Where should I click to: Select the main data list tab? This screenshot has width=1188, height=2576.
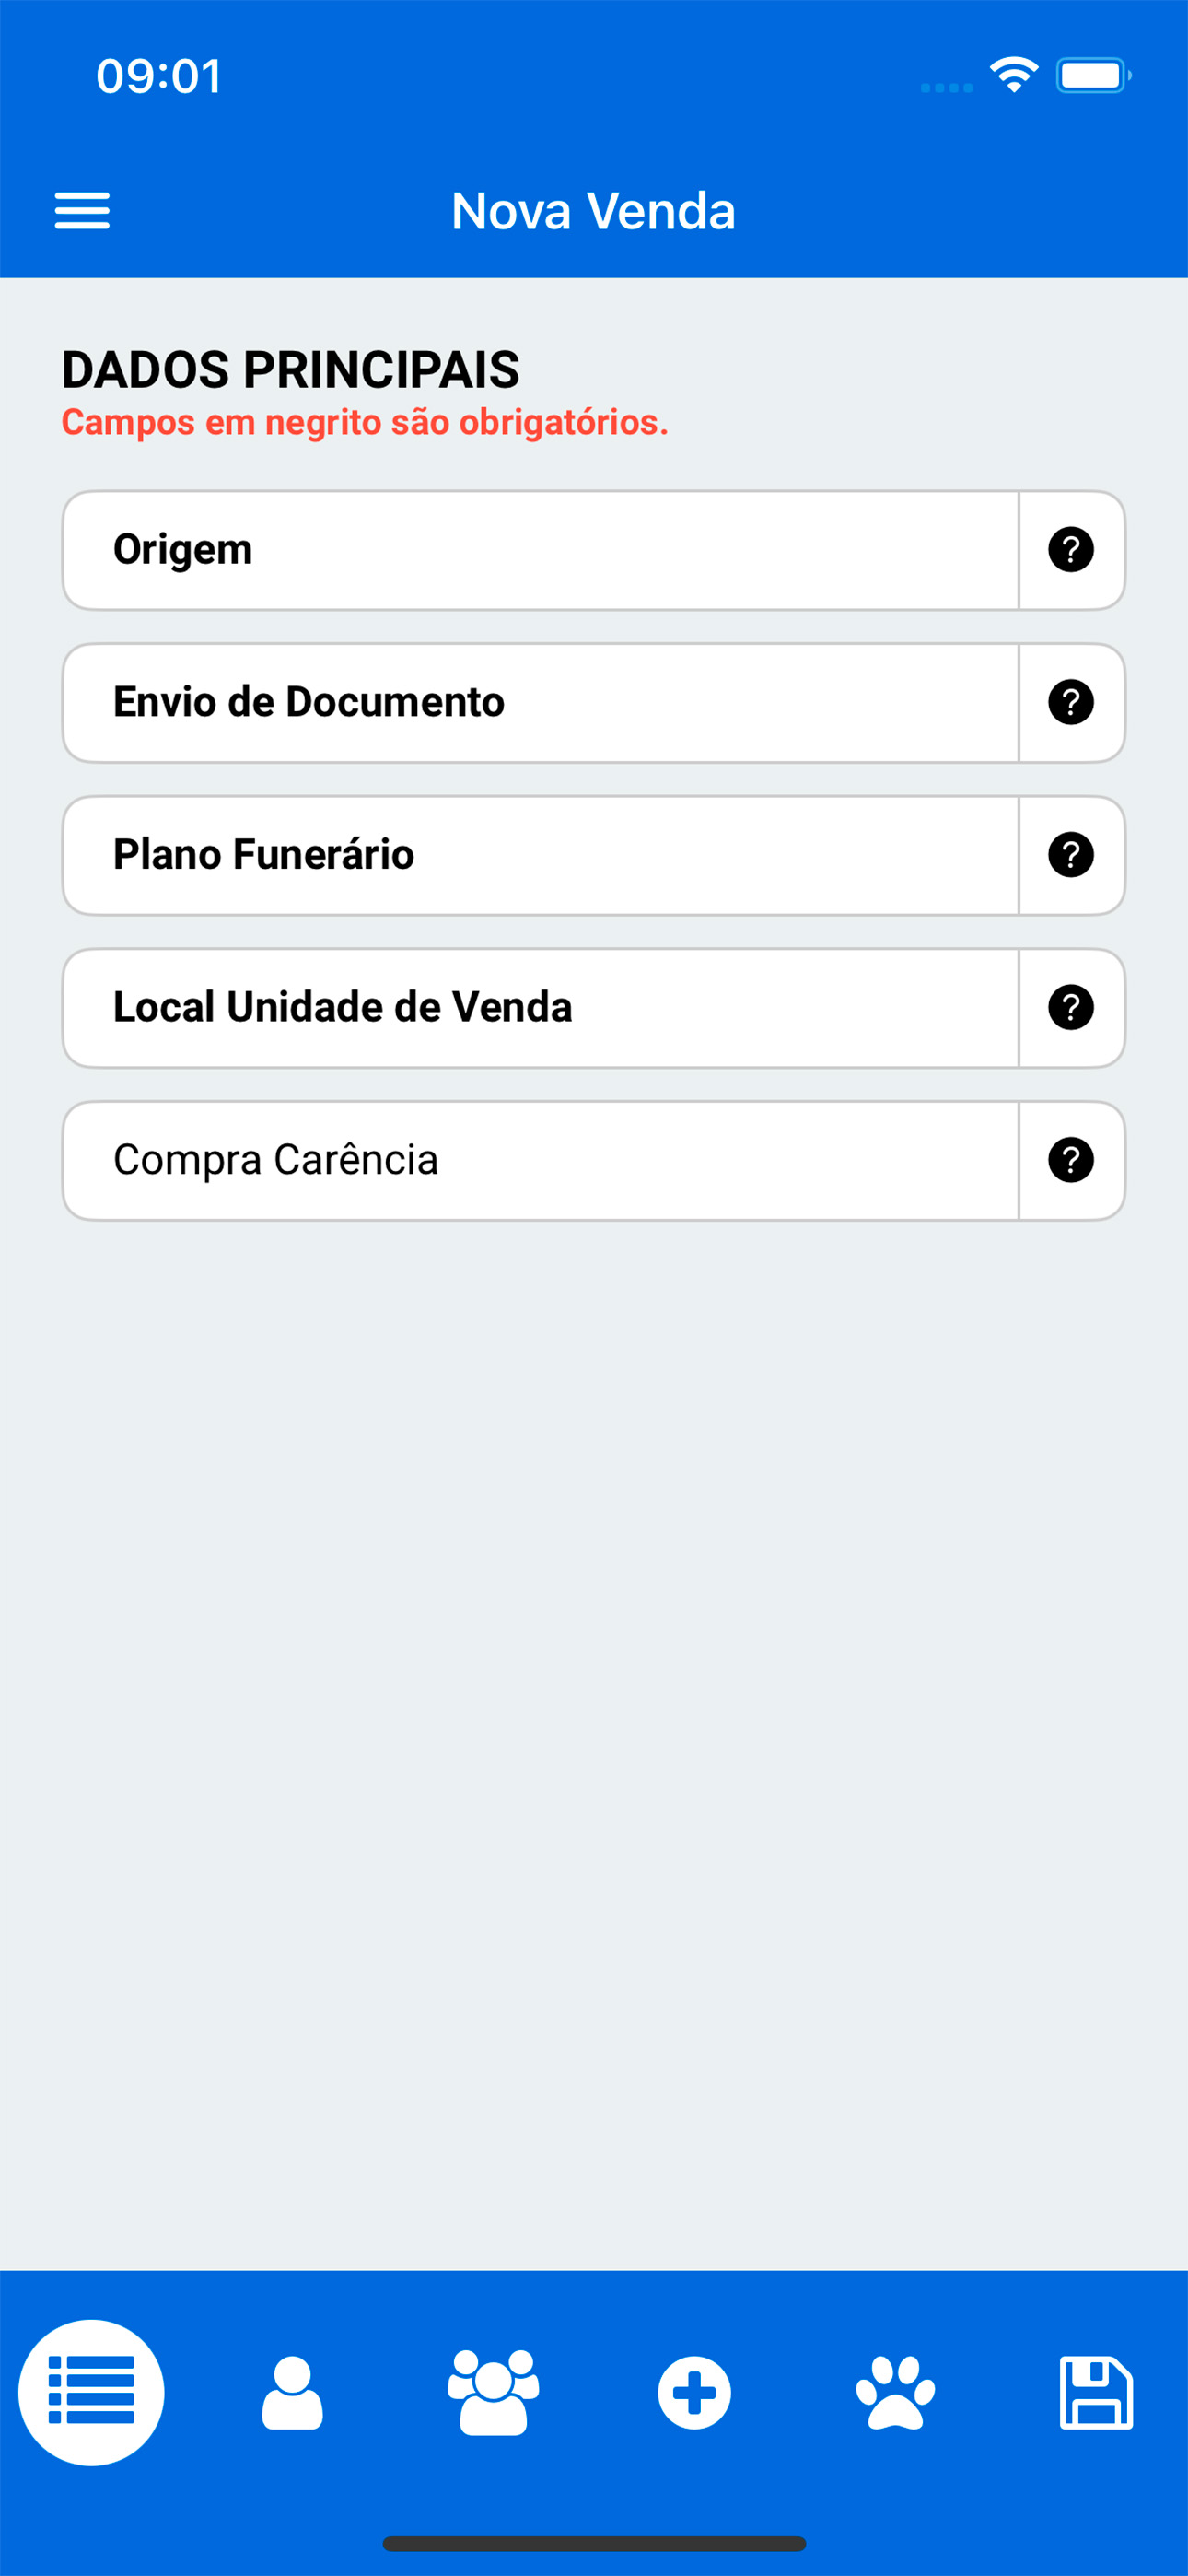(x=91, y=2393)
